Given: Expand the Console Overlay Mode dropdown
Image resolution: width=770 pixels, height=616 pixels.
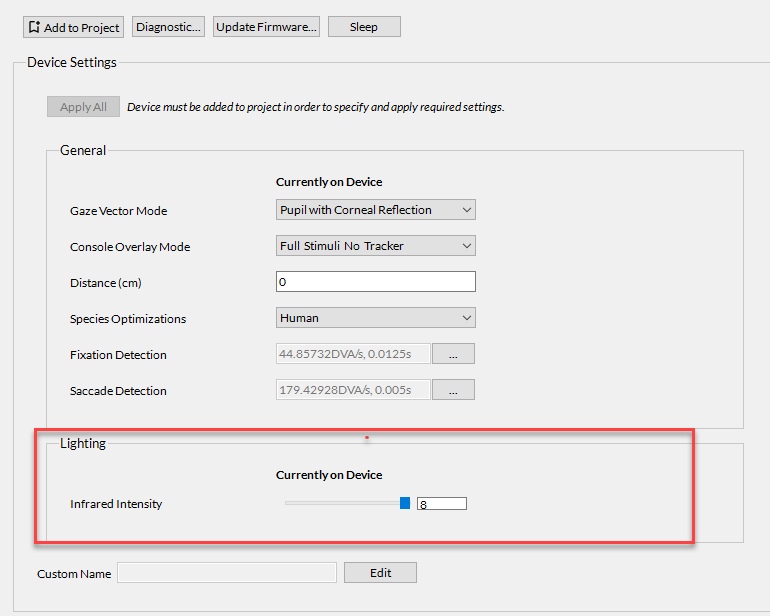Looking at the screenshot, I should [375, 246].
